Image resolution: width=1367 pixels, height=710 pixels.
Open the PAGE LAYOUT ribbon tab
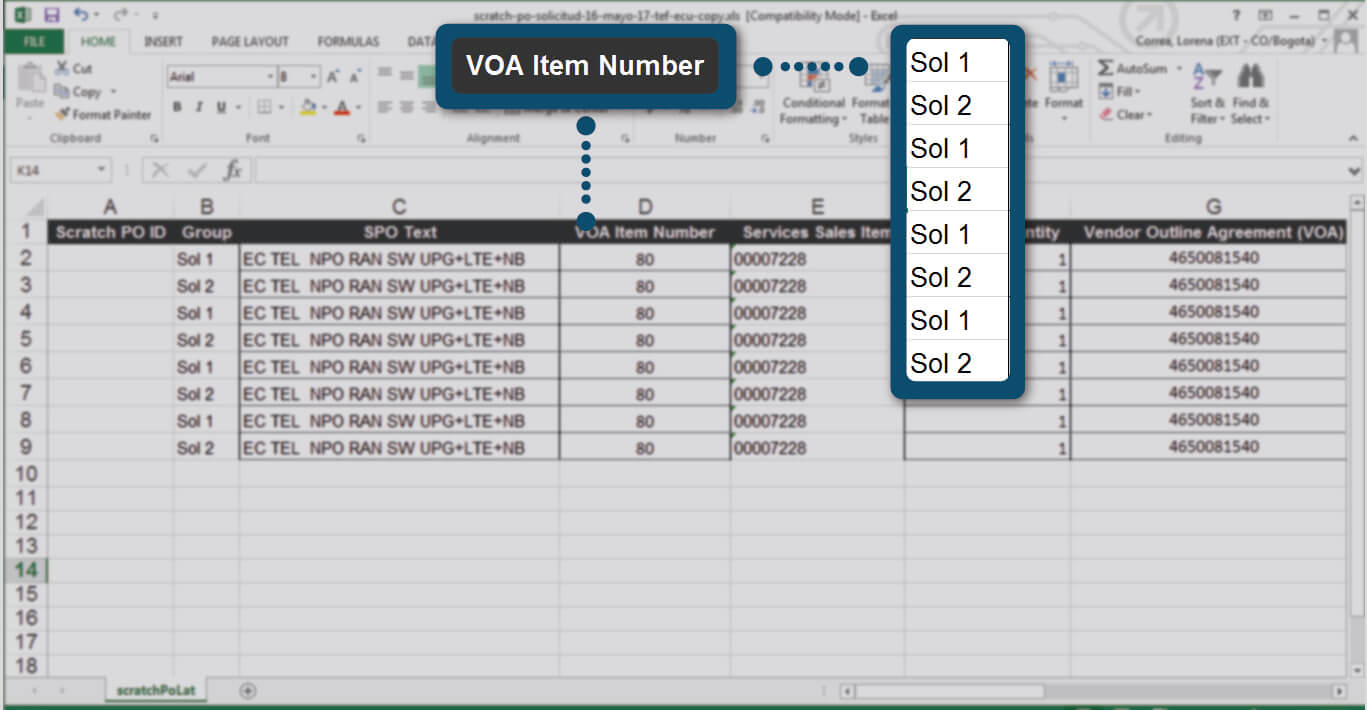pyautogui.click(x=250, y=42)
